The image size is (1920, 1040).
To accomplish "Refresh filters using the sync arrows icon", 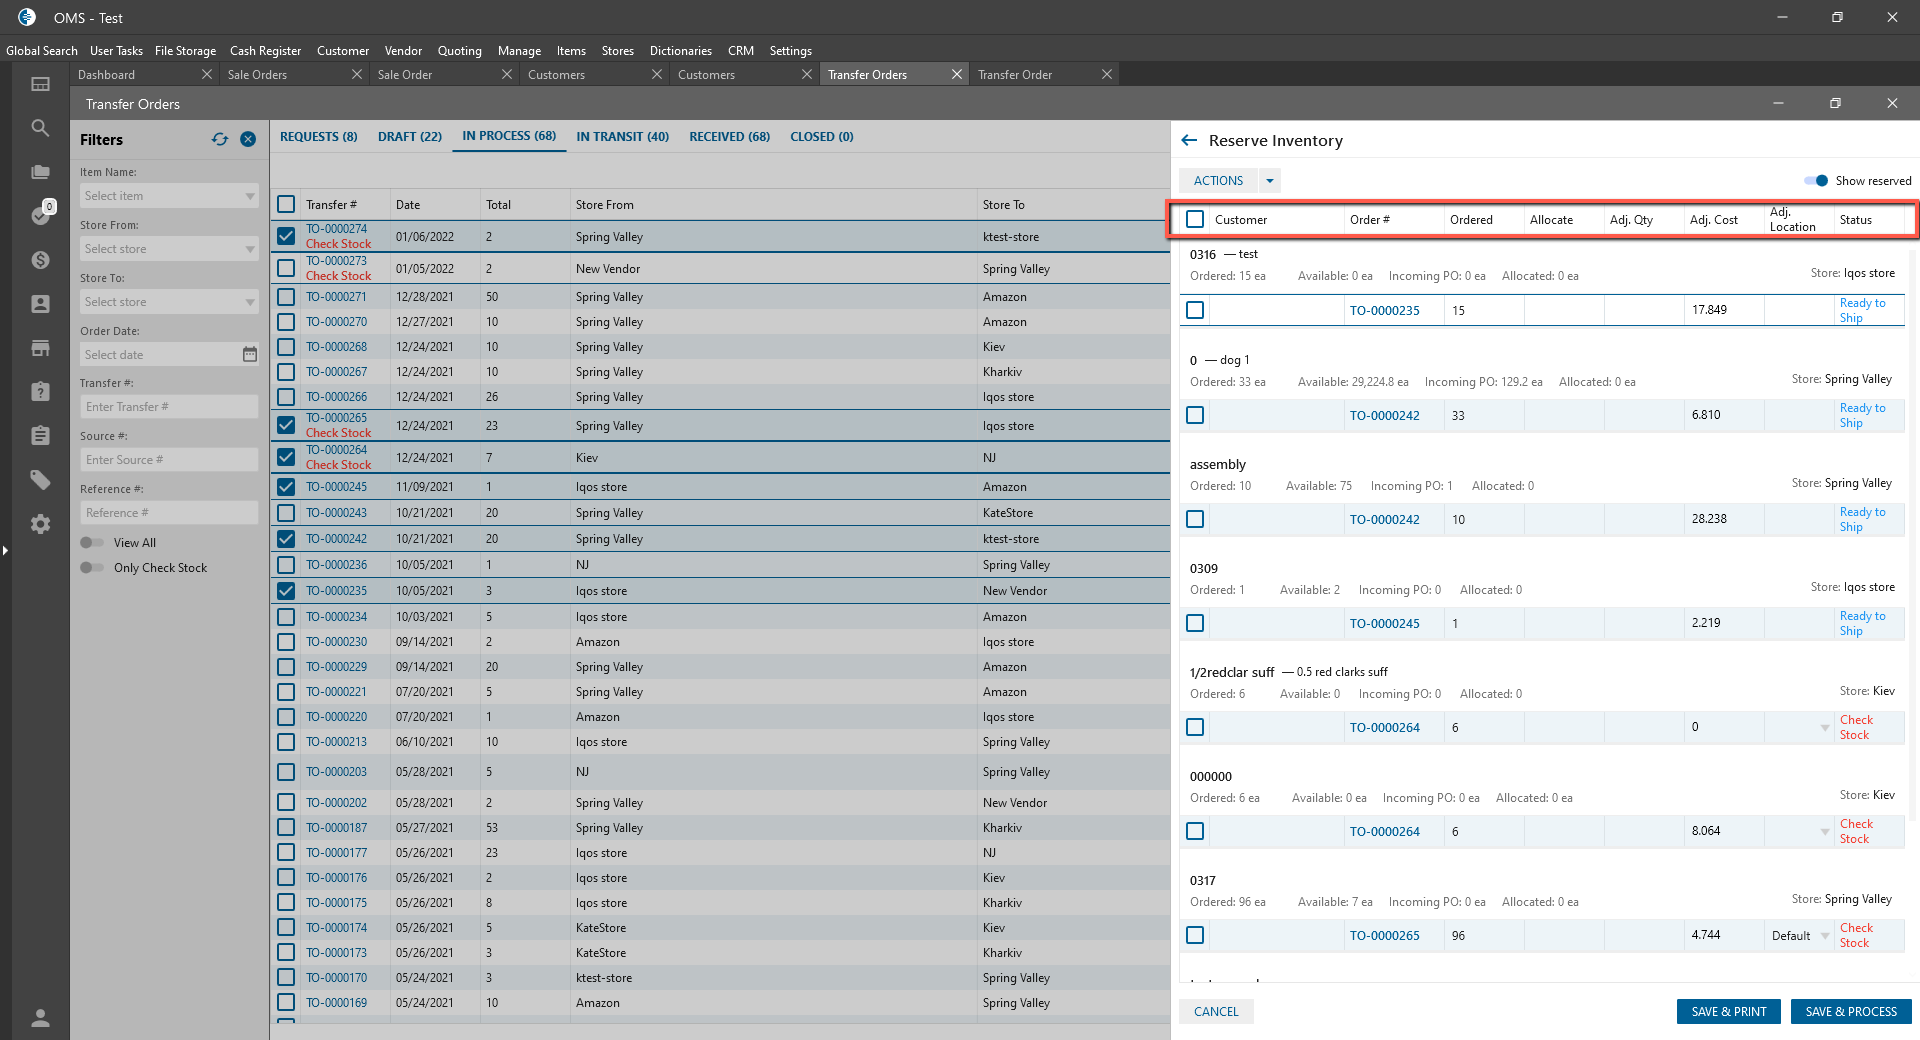I will pyautogui.click(x=220, y=140).
